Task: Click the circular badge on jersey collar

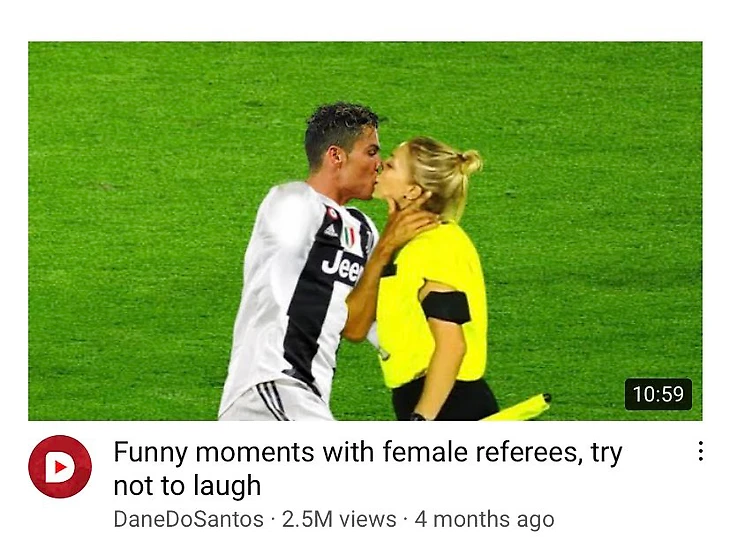Action: tap(333, 214)
